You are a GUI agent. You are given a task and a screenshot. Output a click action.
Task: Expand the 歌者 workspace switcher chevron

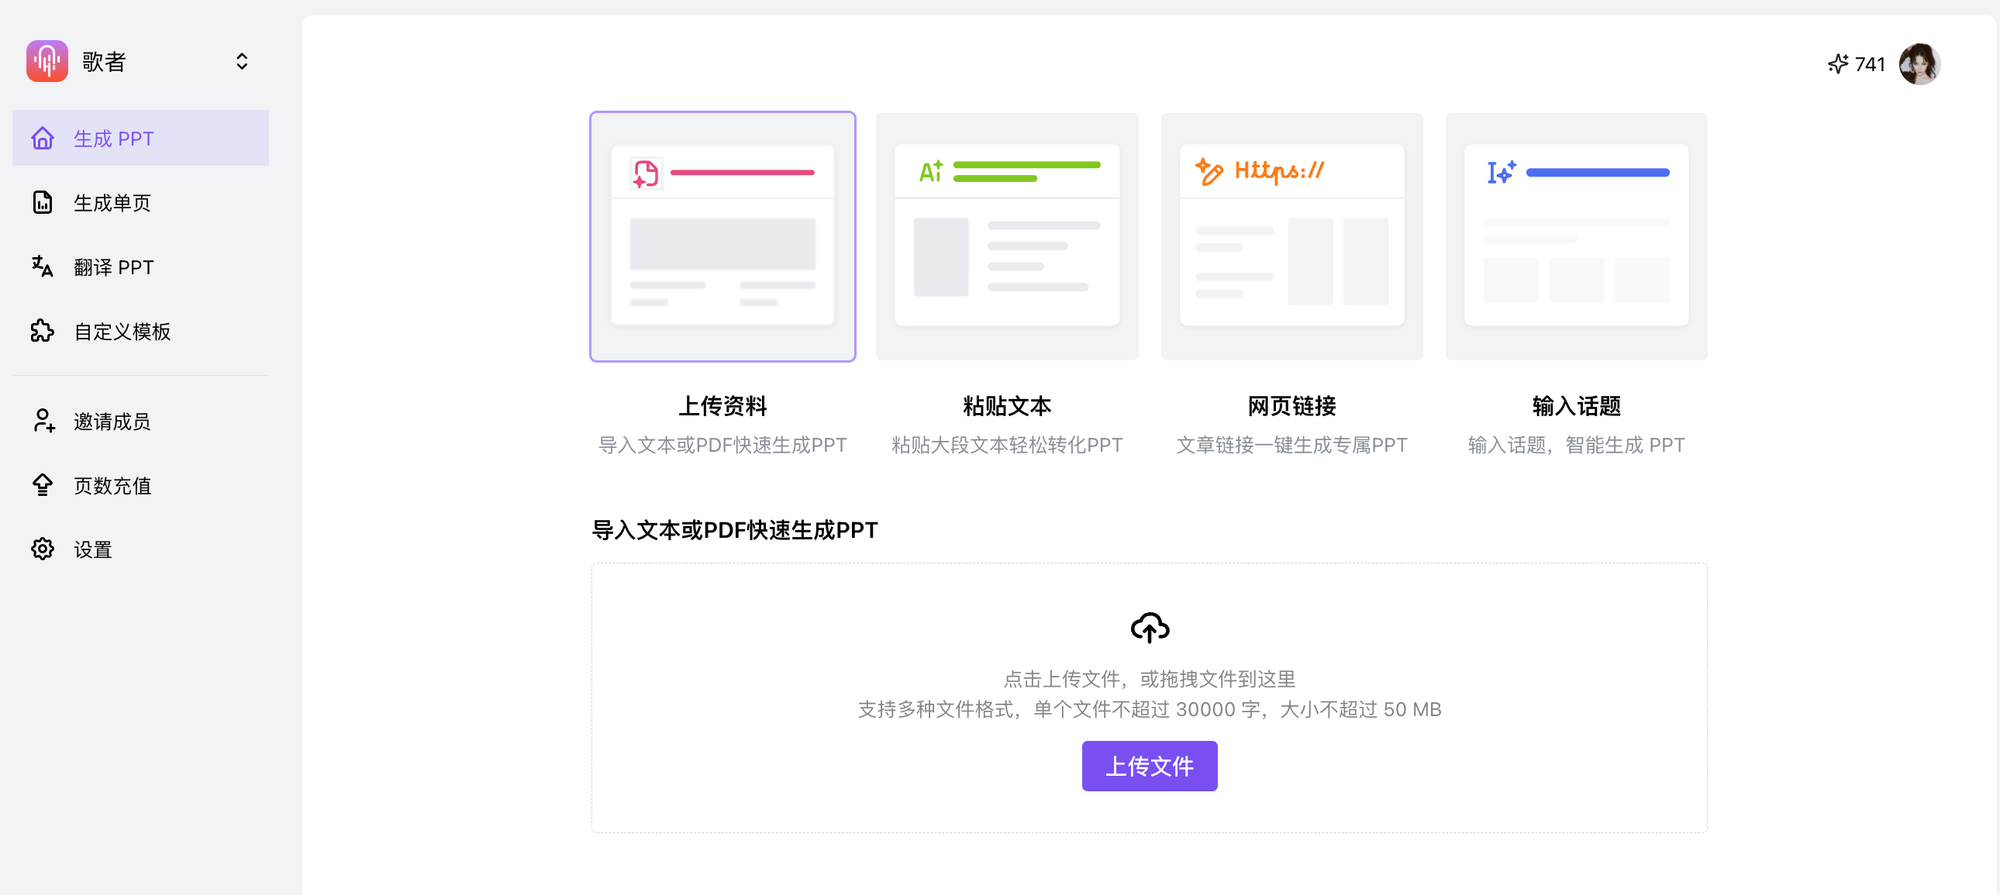click(x=242, y=62)
